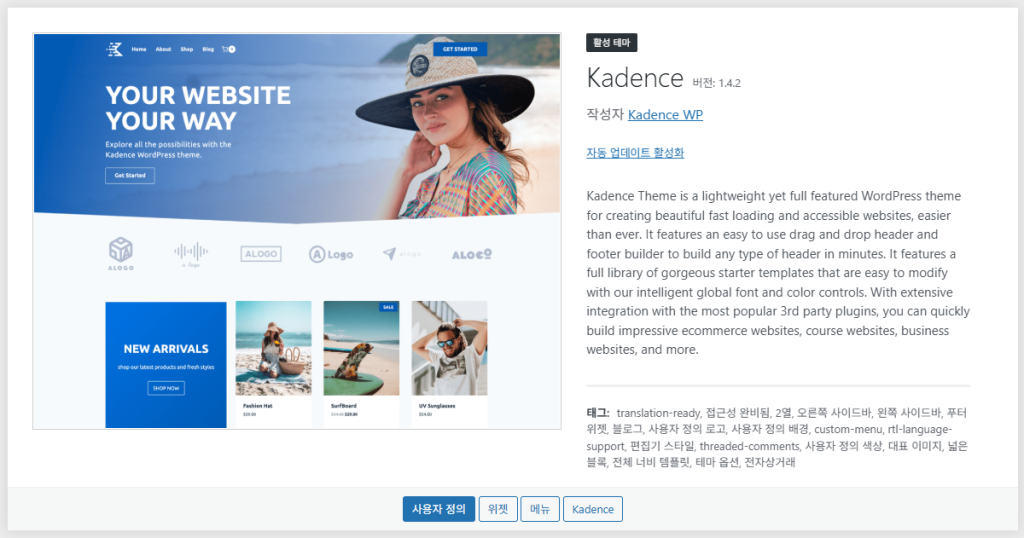Select the Shop item in preview navigation

pyautogui.click(x=187, y=49)
